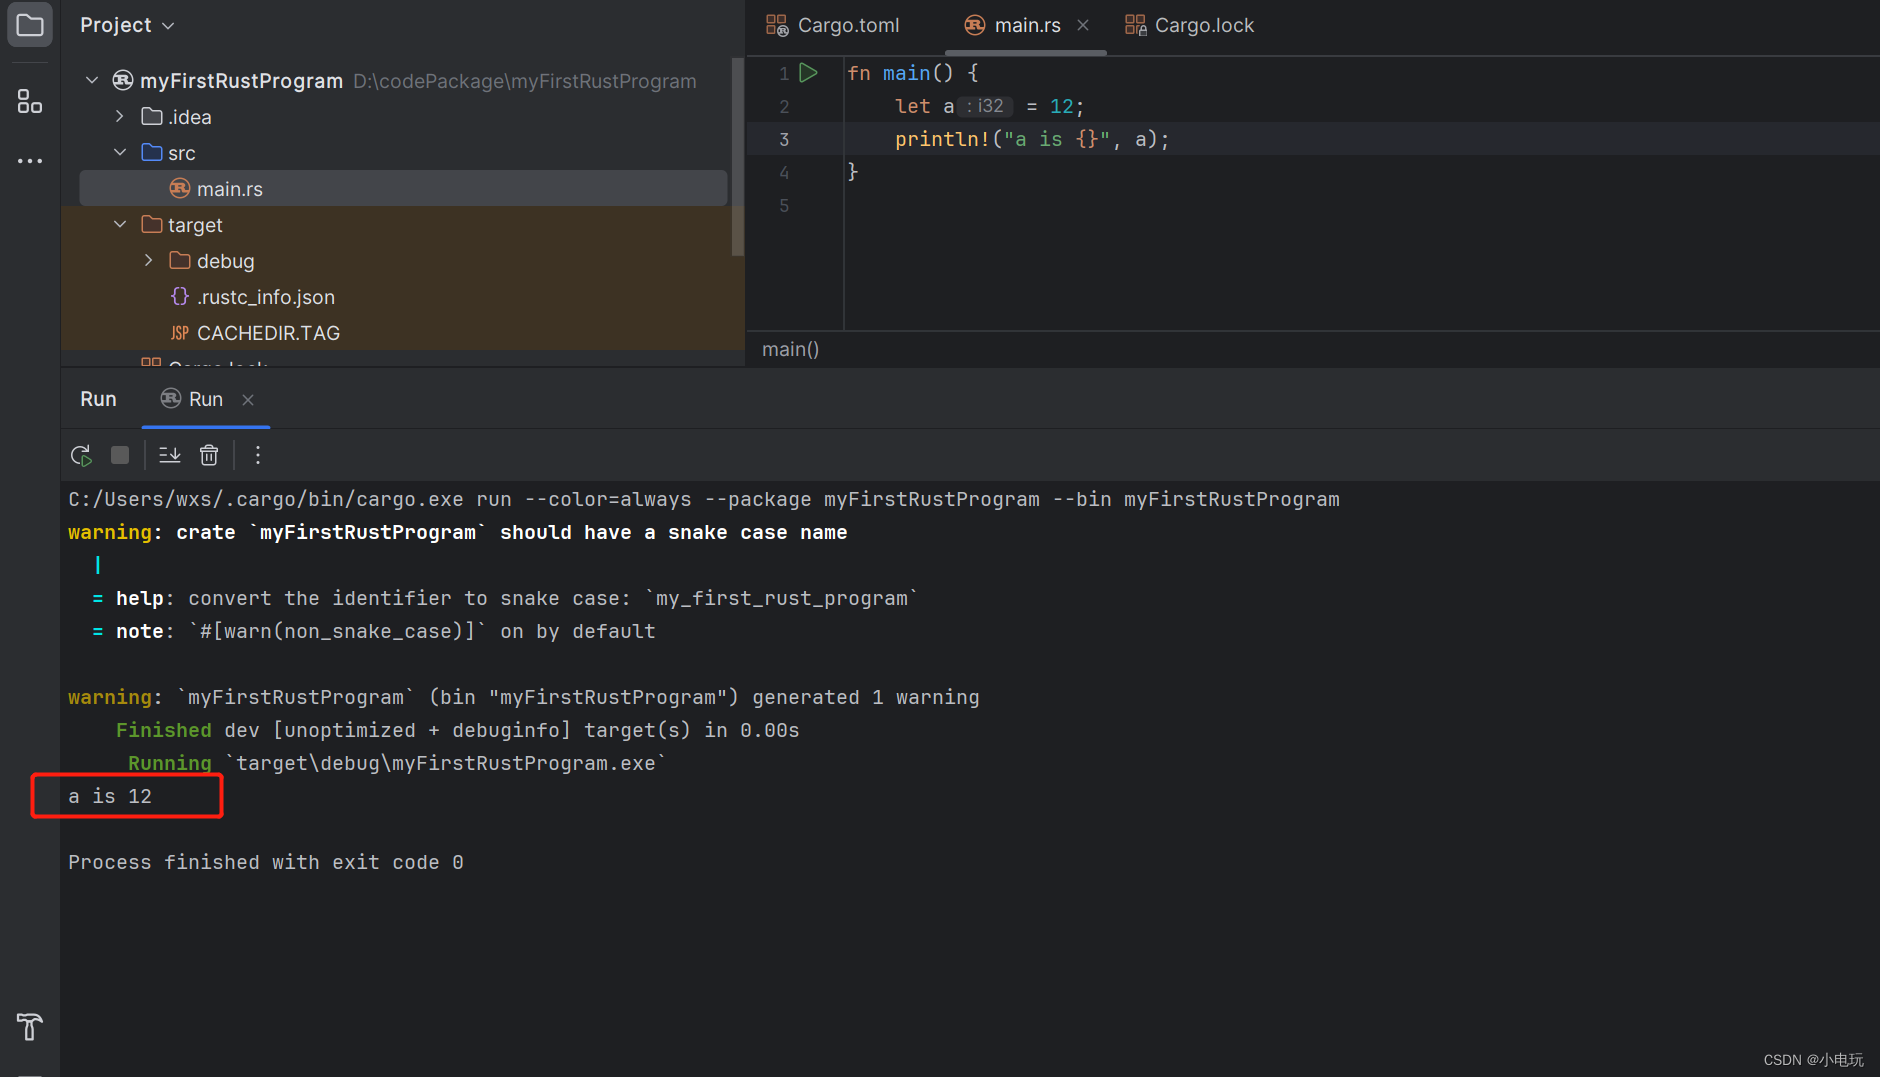Click the snake case warning line
The width and height of the screenshot is (1880, 1077).
coord(458,532)
